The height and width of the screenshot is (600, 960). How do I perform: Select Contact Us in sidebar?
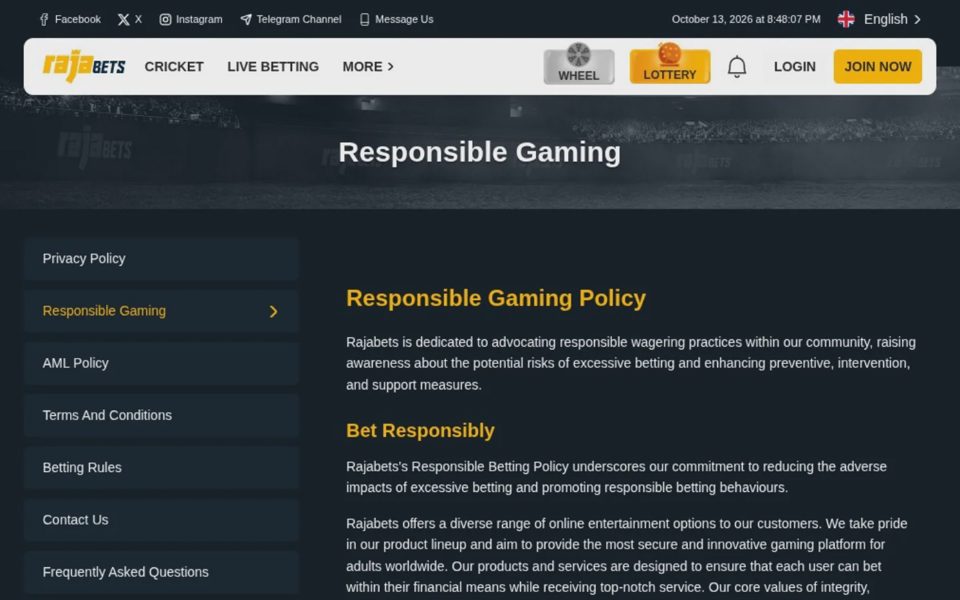click(161, 520)
